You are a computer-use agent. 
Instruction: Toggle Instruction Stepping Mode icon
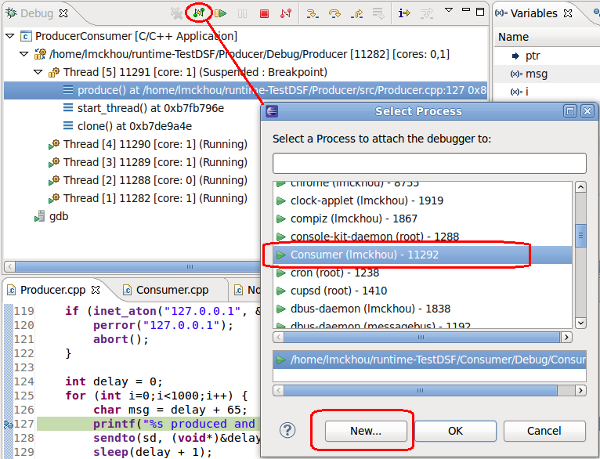404,13
